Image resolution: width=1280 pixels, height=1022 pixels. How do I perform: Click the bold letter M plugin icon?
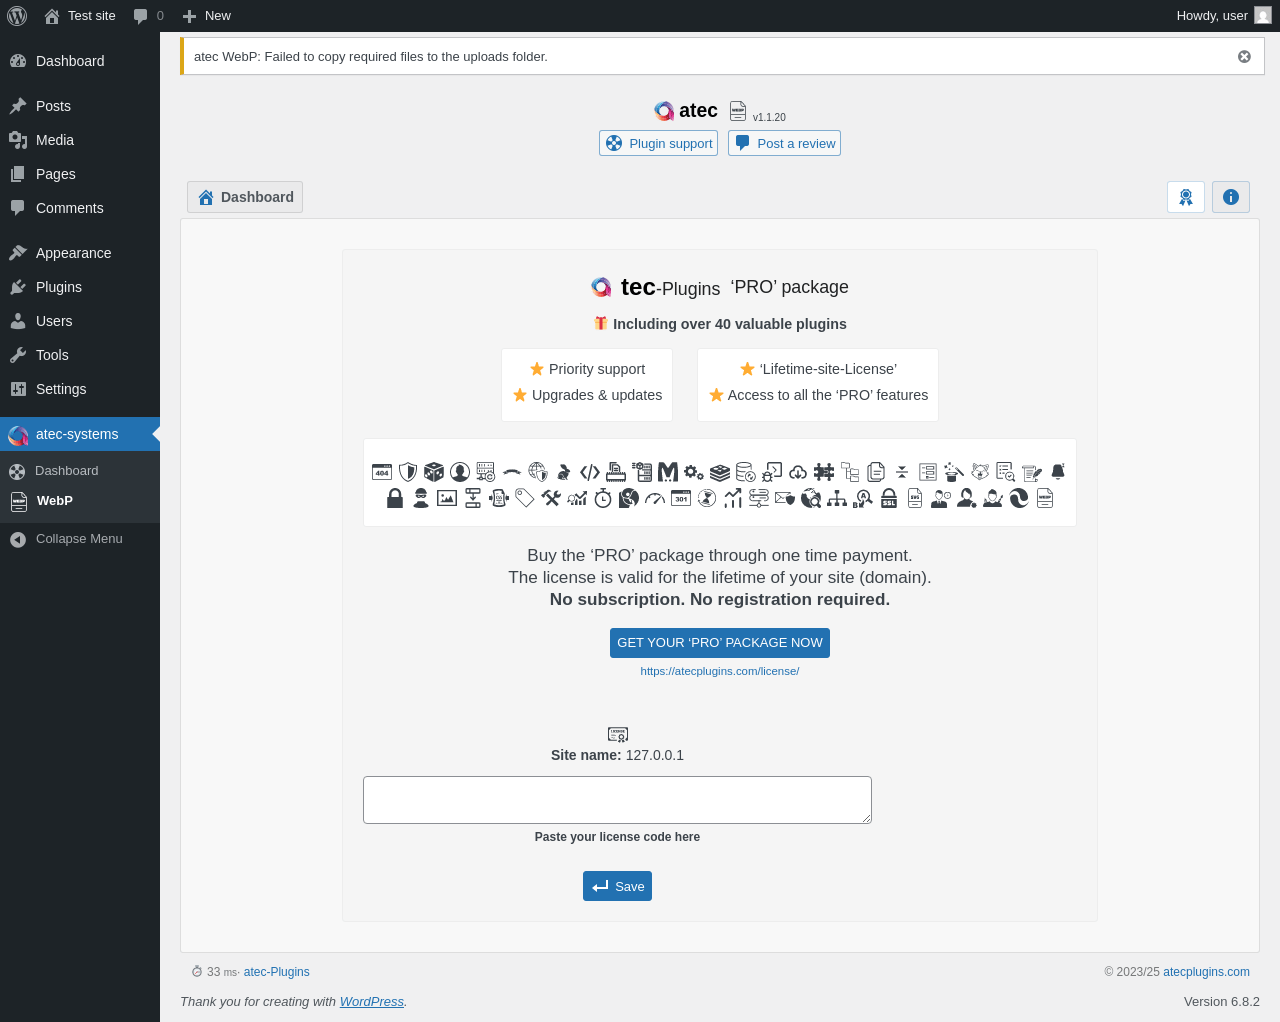point(668,472)
